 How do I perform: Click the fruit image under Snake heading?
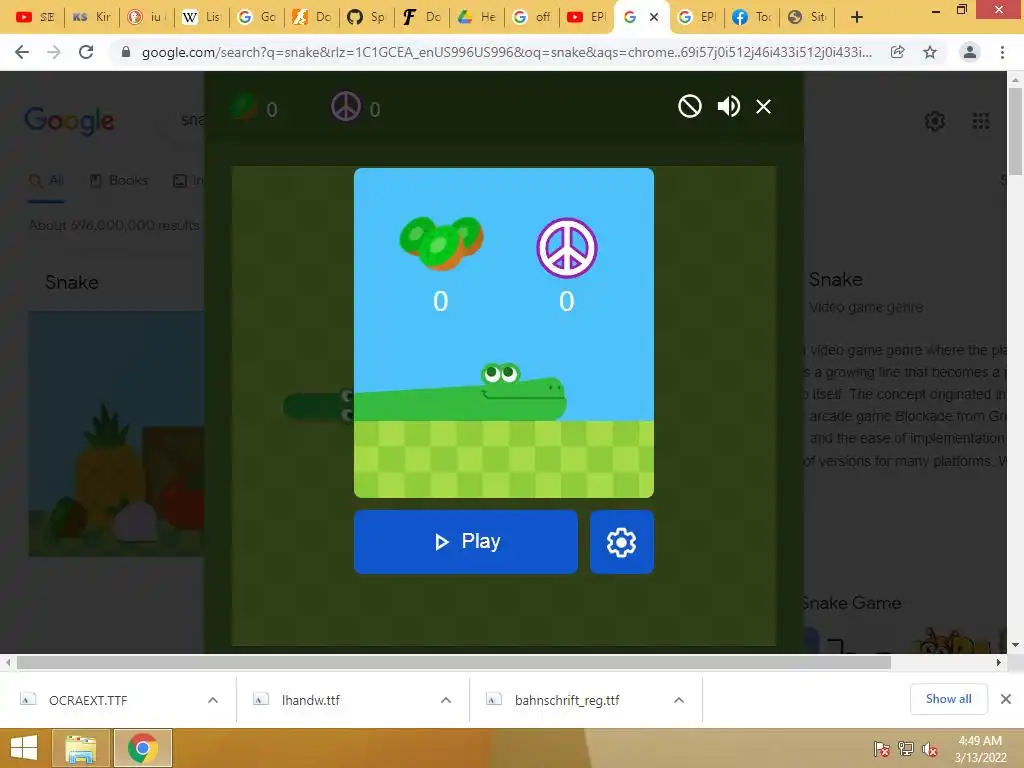[116, 434]
